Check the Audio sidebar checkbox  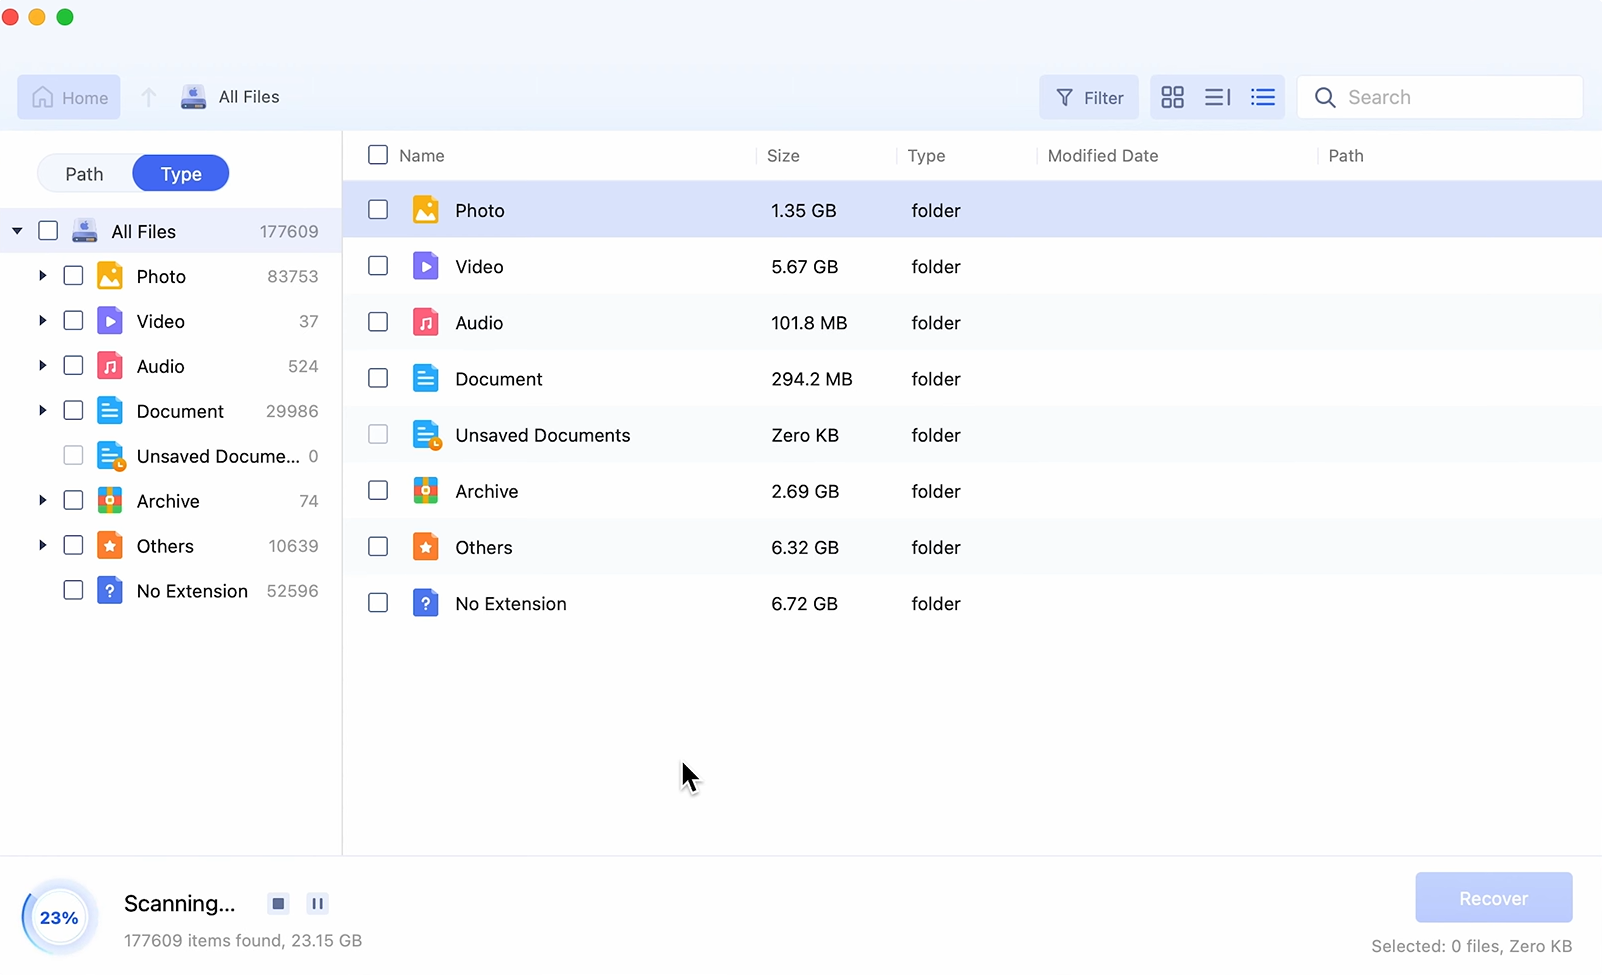(73, 366)
